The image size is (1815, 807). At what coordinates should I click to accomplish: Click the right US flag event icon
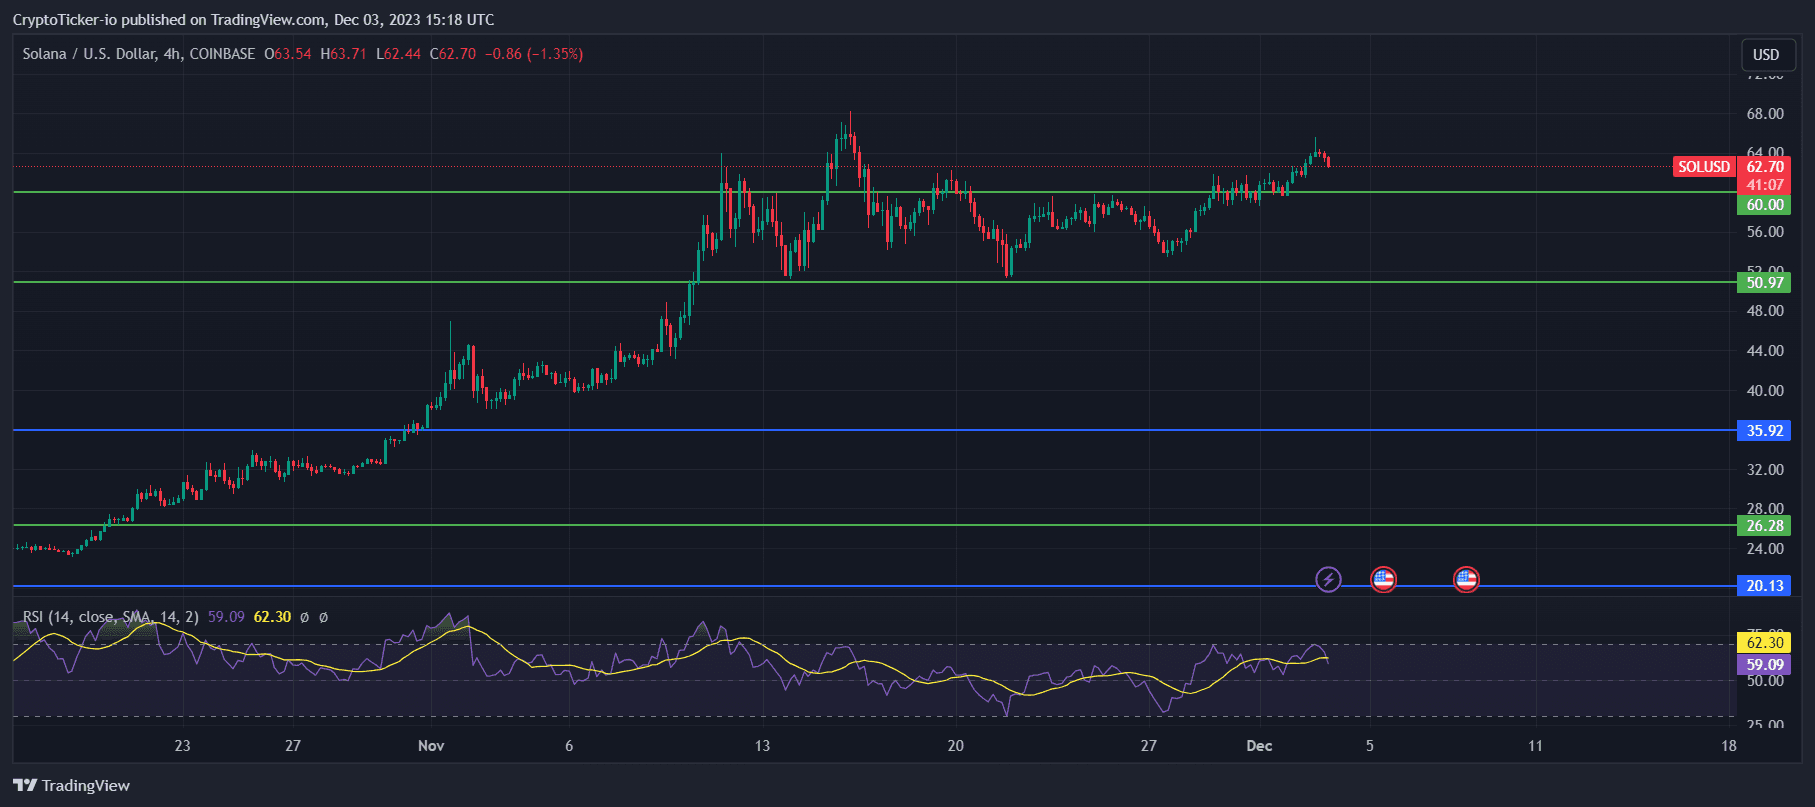[x=1466, y=579]
